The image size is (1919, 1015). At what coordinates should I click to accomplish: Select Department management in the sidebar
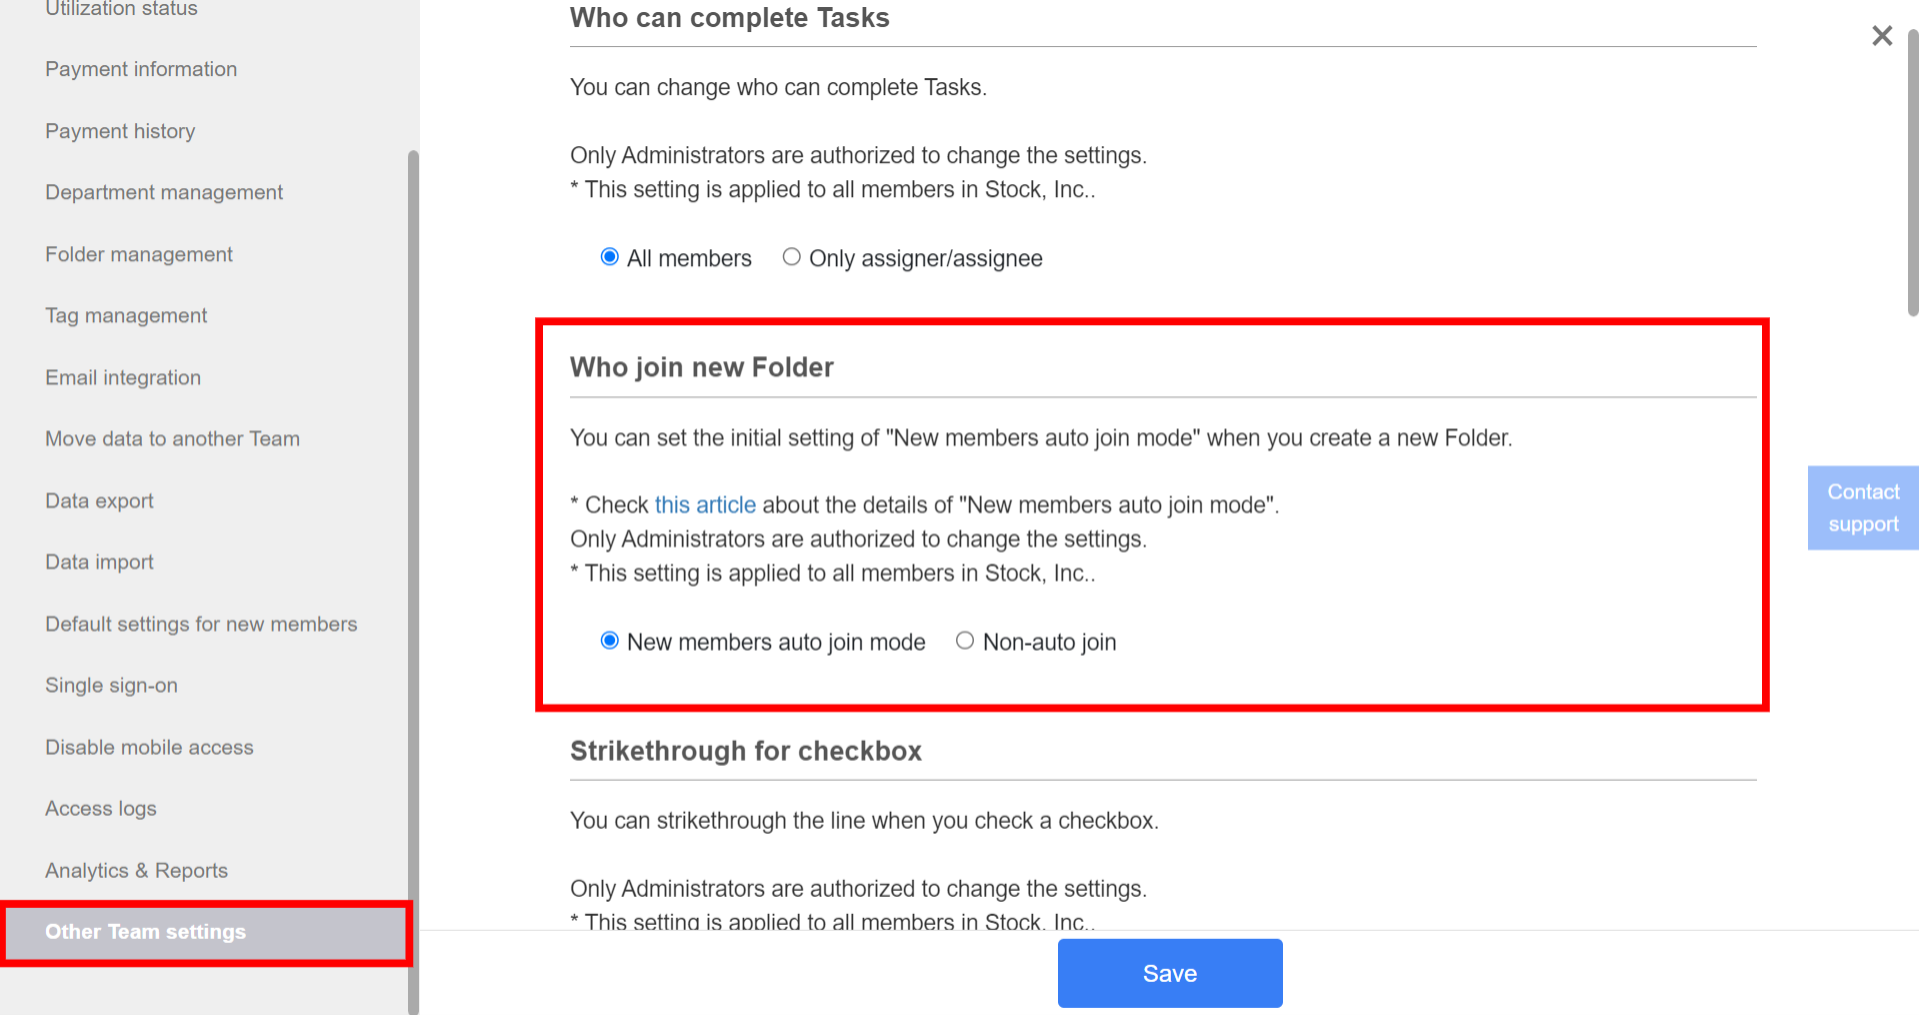163,192
